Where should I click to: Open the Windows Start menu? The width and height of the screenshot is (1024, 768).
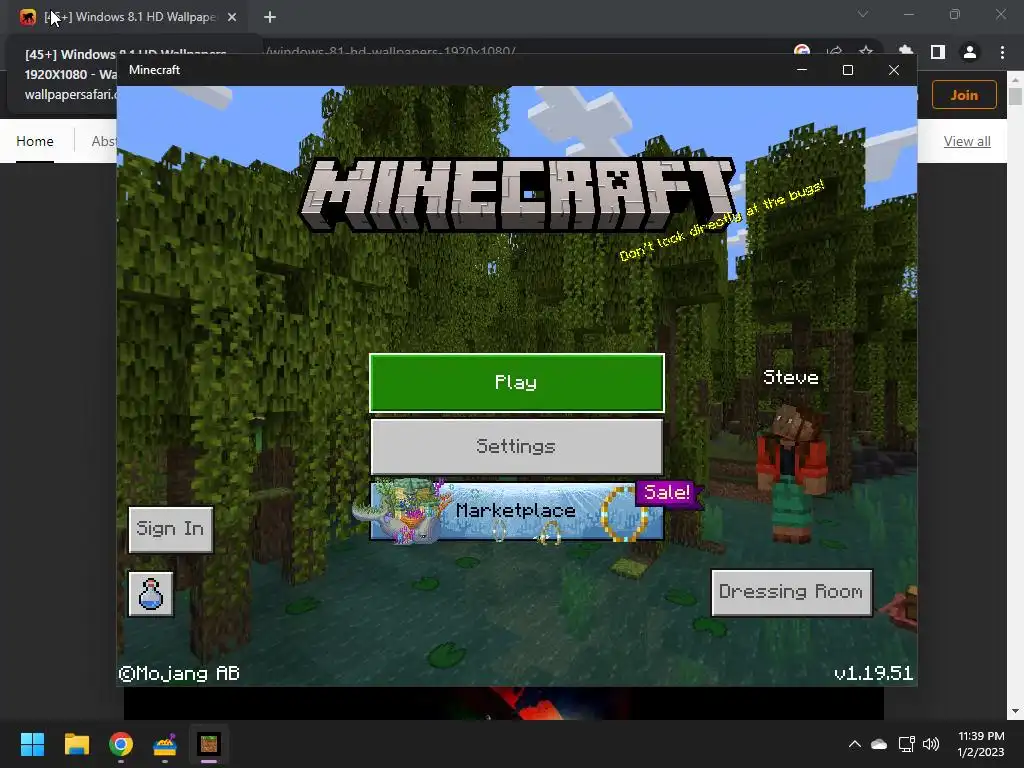32,744
